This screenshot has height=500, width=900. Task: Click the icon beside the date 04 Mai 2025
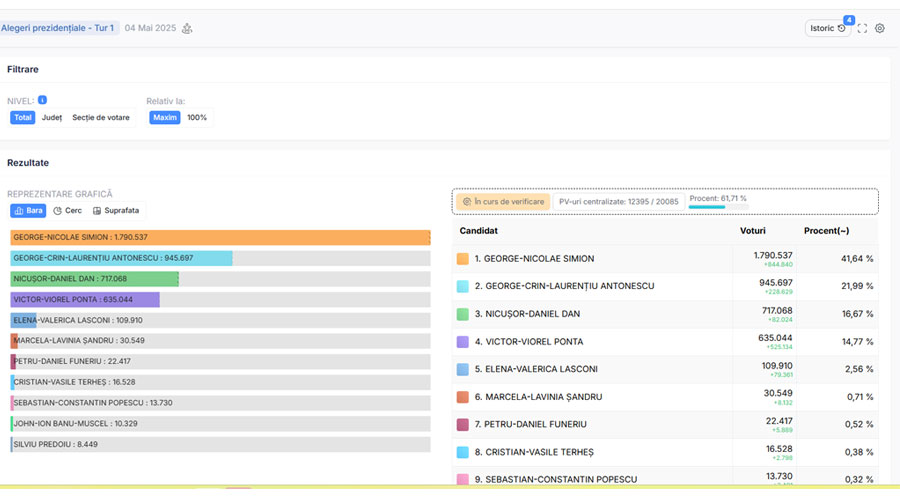tap(187, 28)
